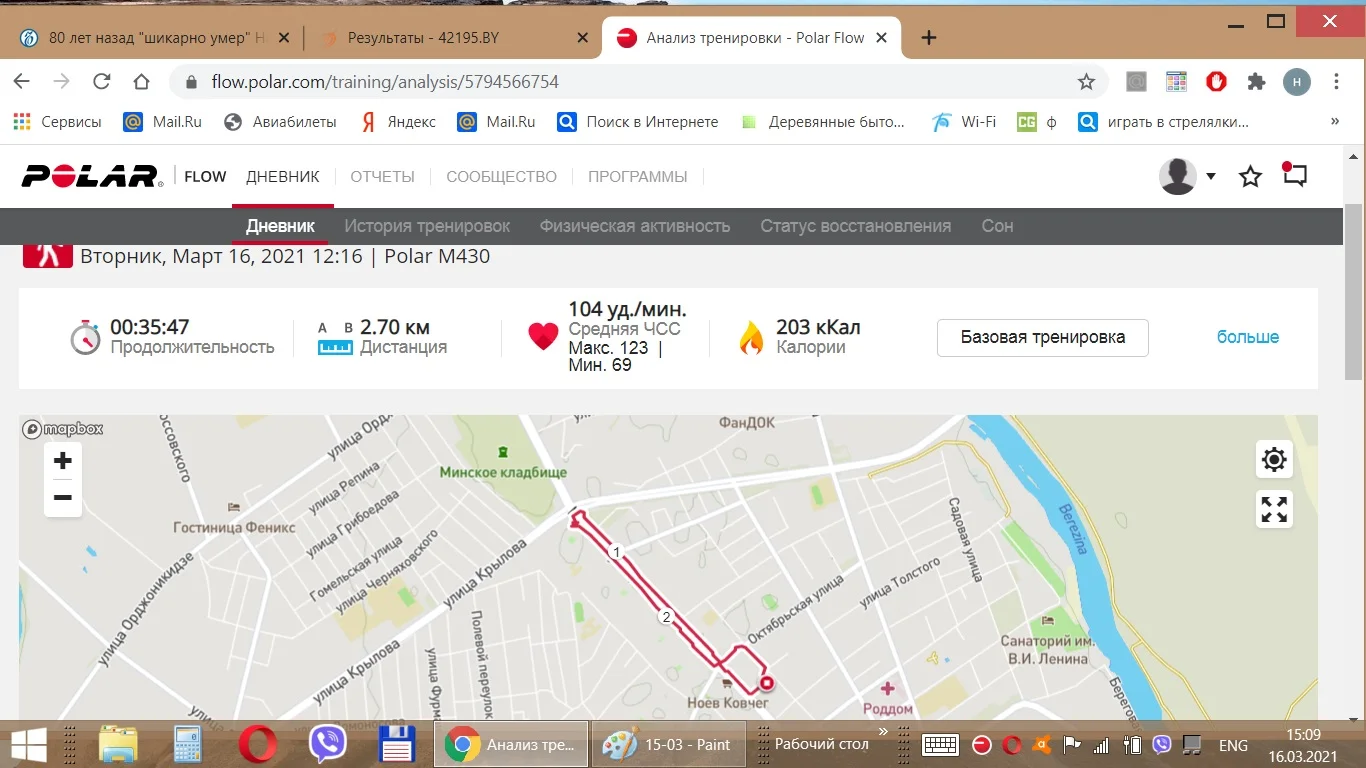Open the ПРОГРАММЫ main menu item

637,177
